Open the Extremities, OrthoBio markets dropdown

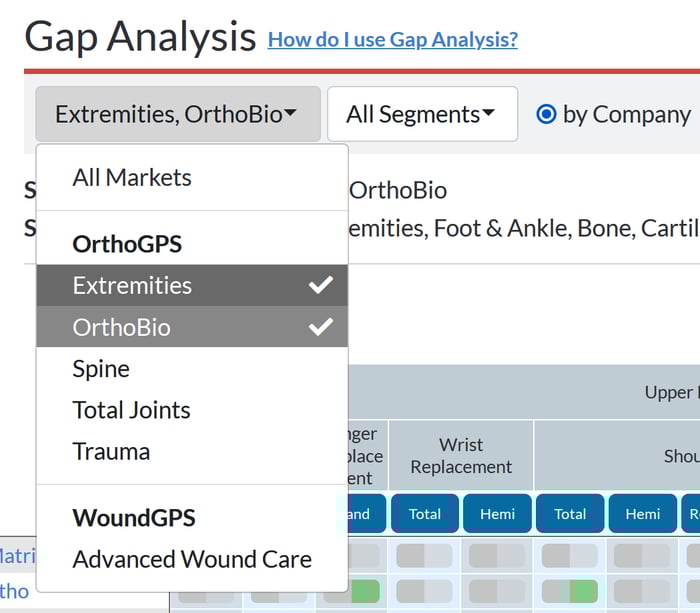(178, 114)
